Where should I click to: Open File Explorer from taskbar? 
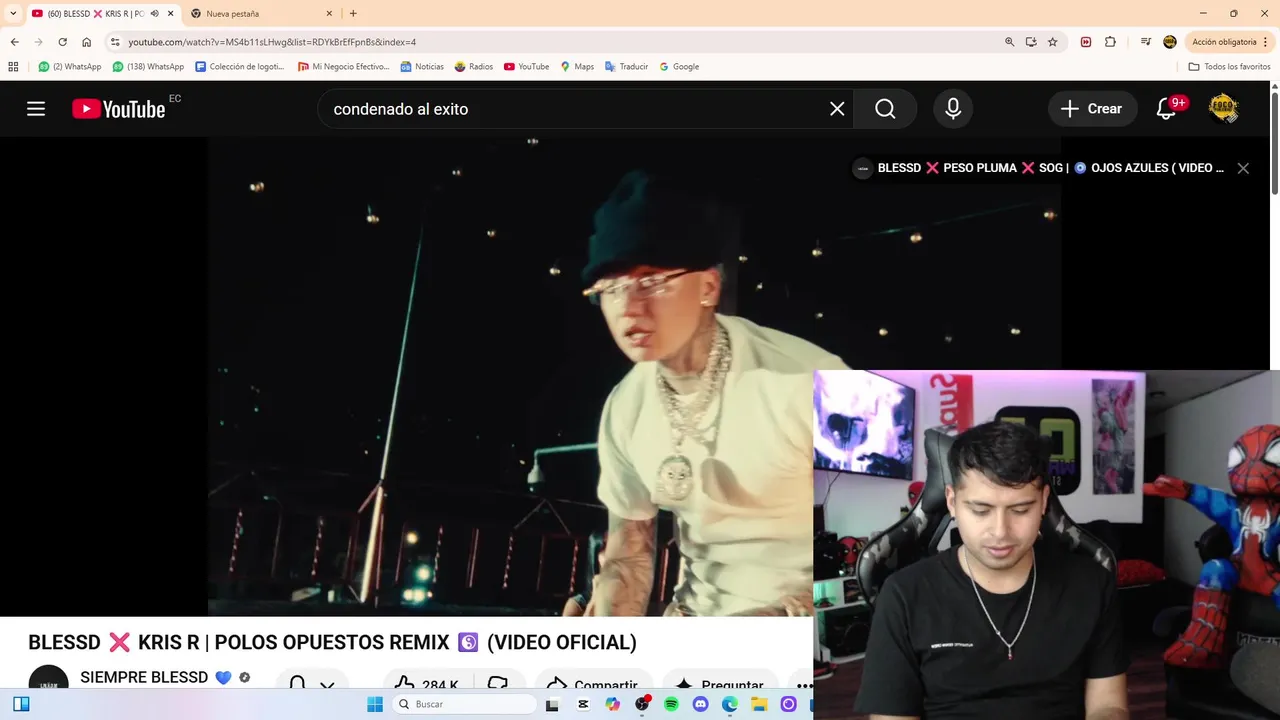click(759, 704)
